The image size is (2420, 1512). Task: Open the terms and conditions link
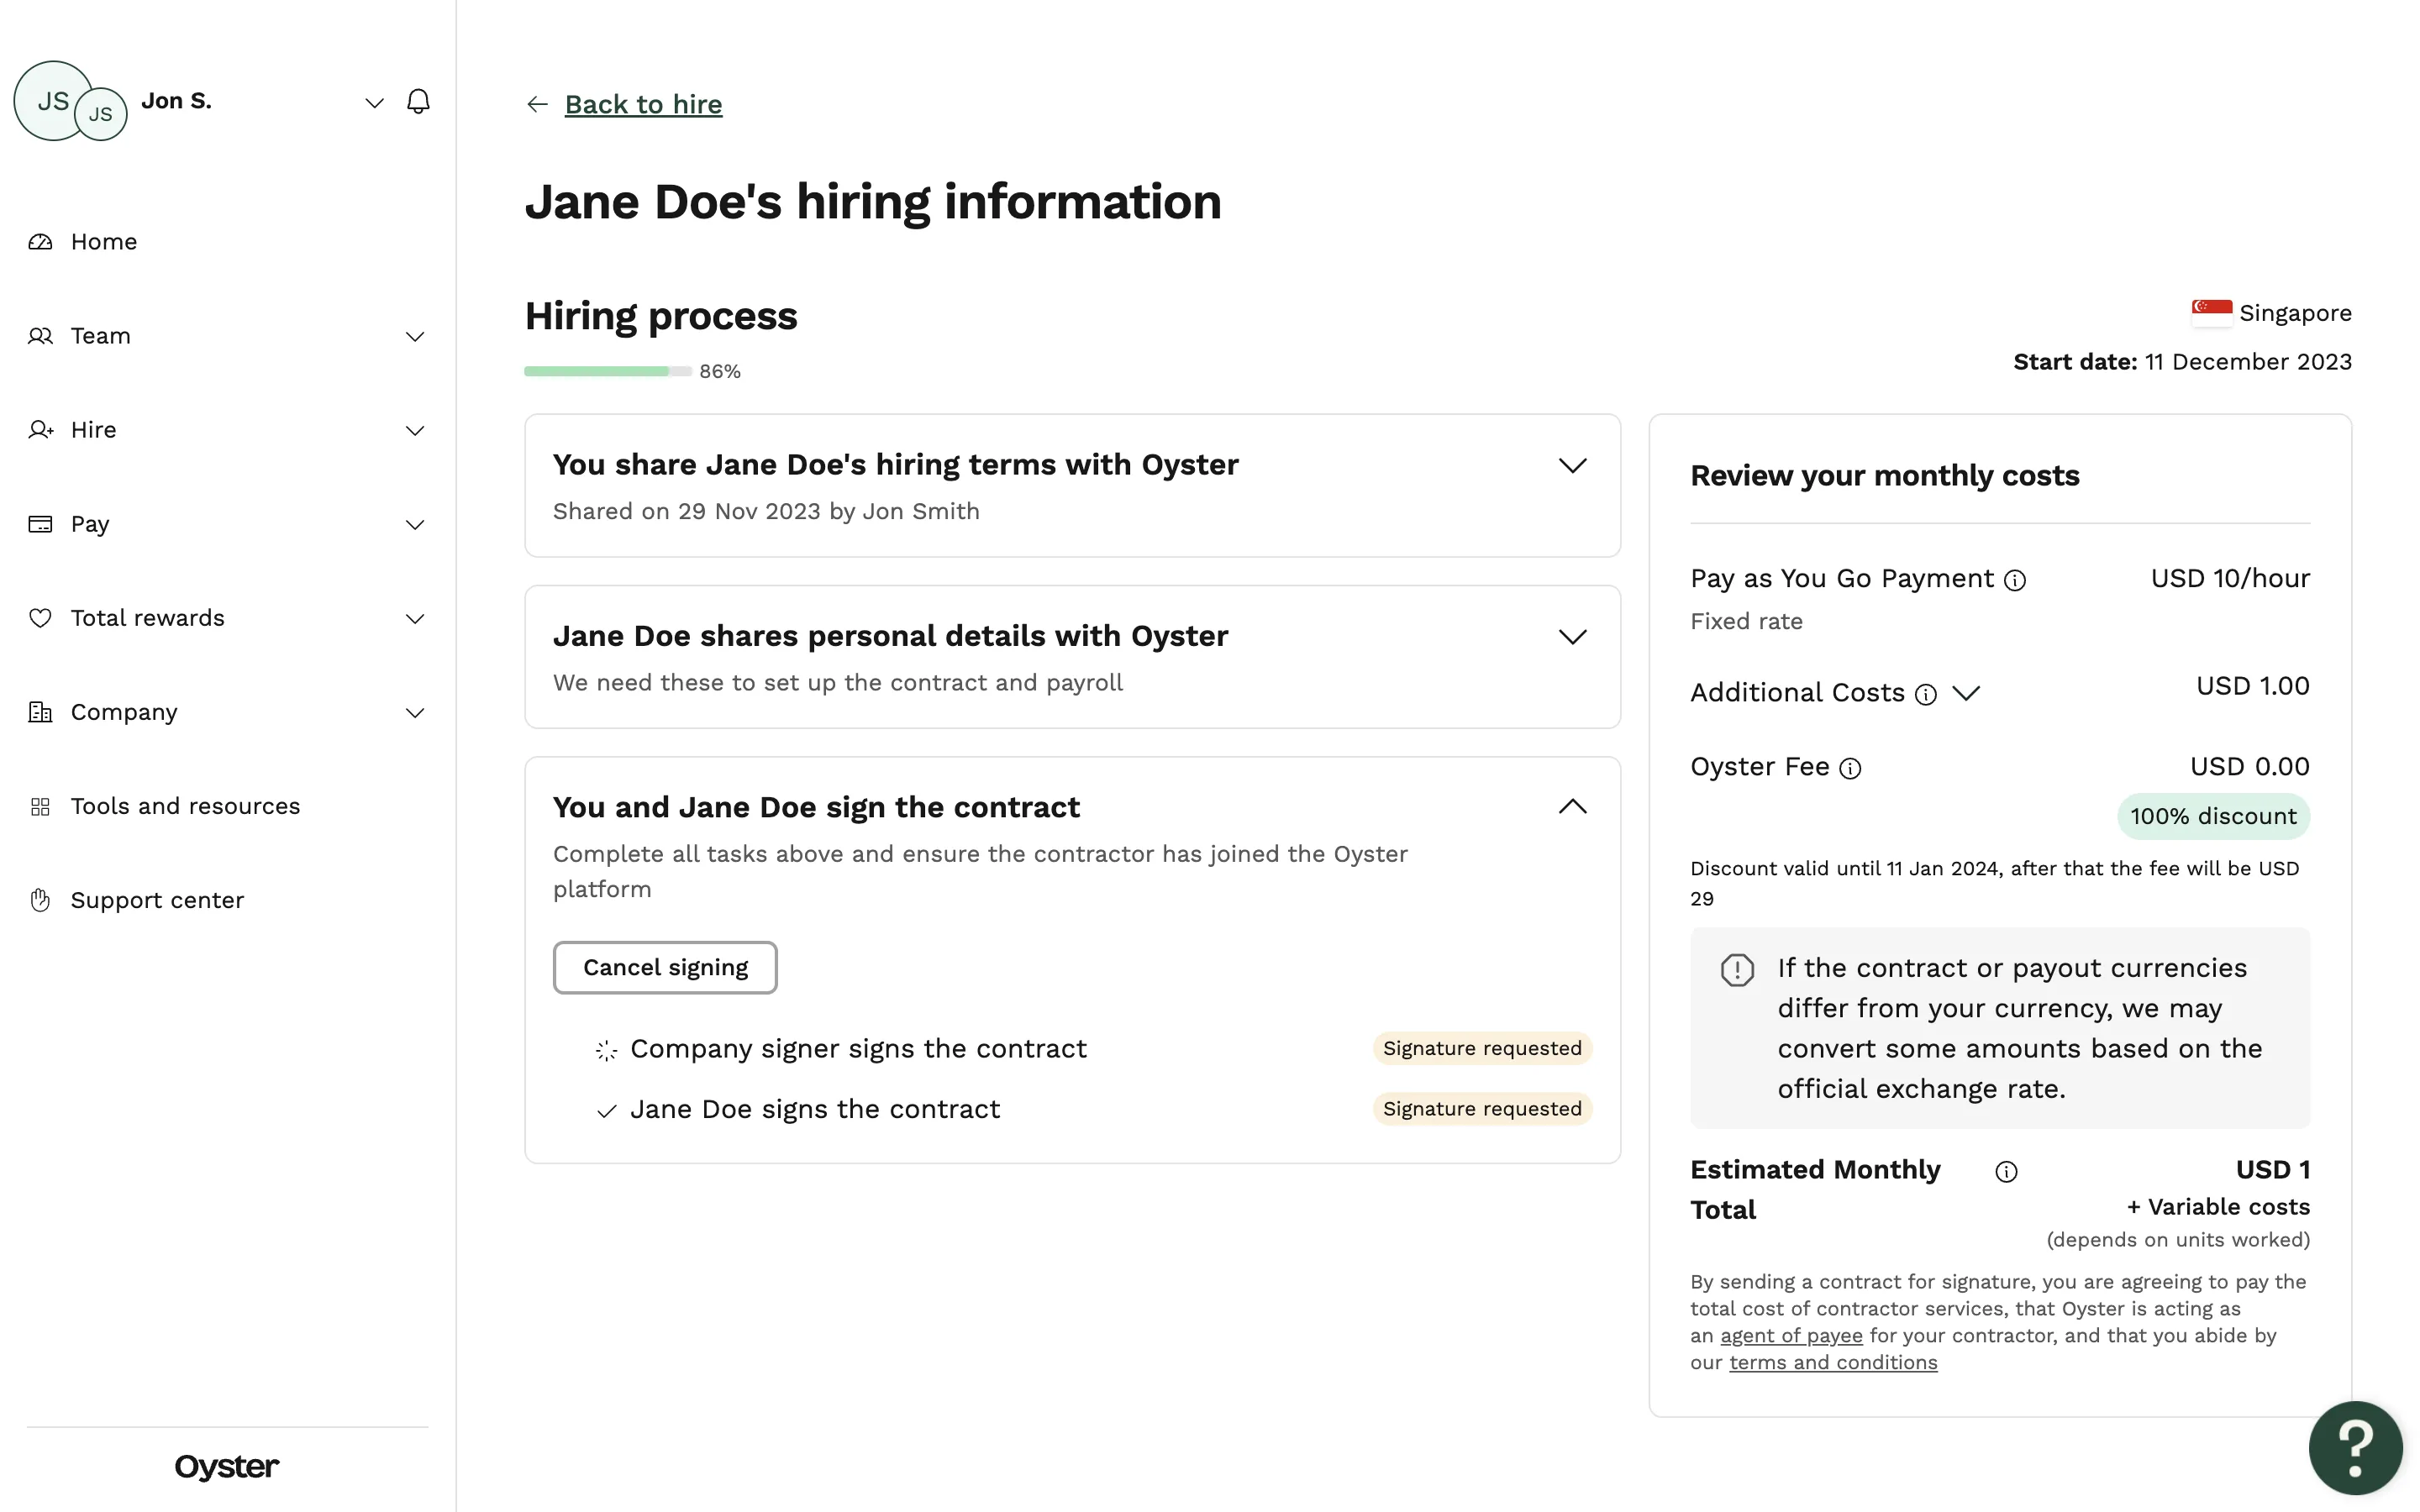coord(1832,1363)
